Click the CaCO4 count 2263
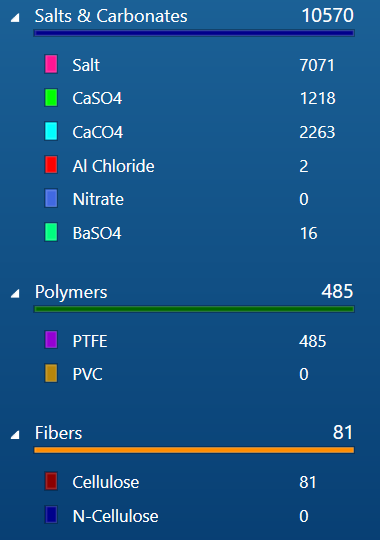 (317, 132)
